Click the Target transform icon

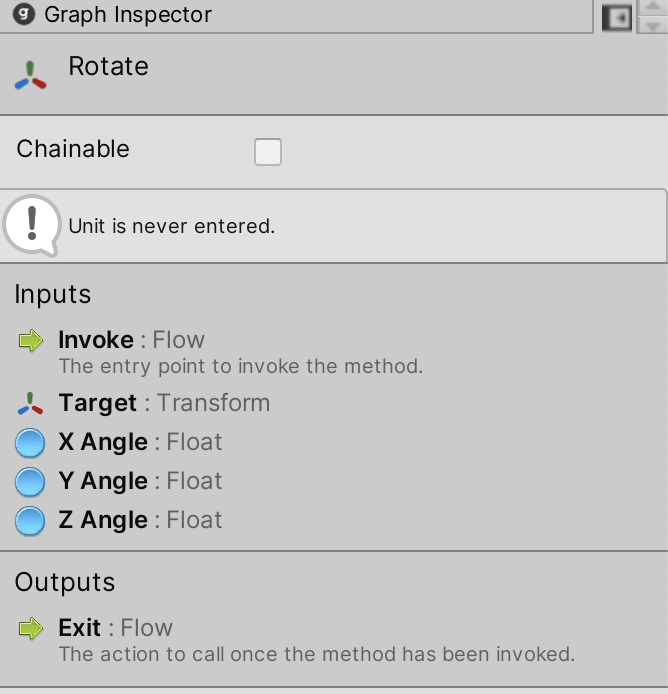tap(31, 403)
